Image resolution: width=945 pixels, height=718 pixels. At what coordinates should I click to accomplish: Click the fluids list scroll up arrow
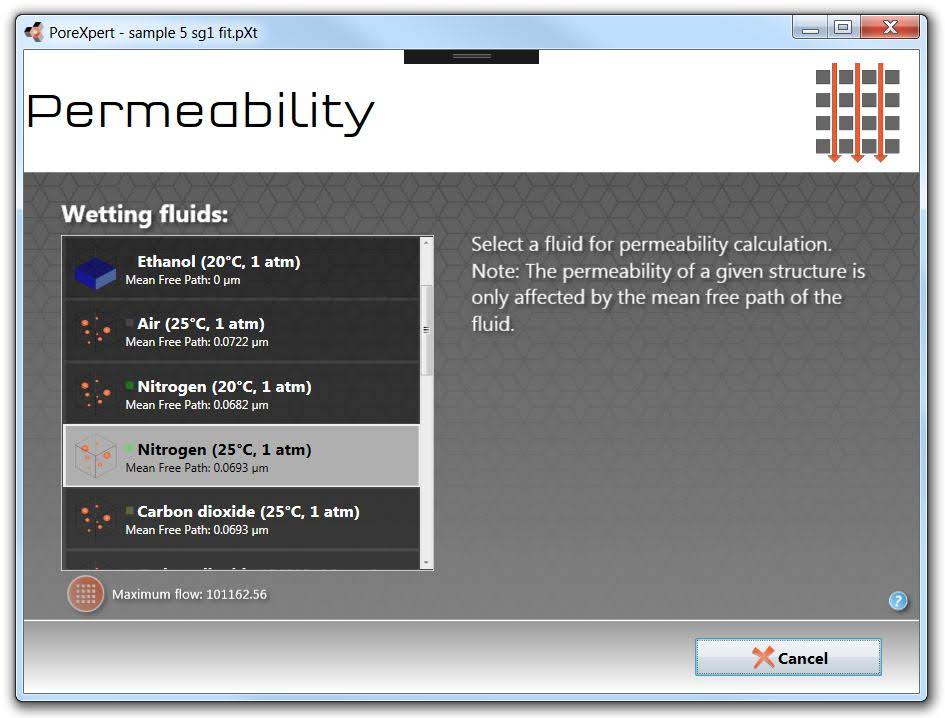[x=426, y=243]
